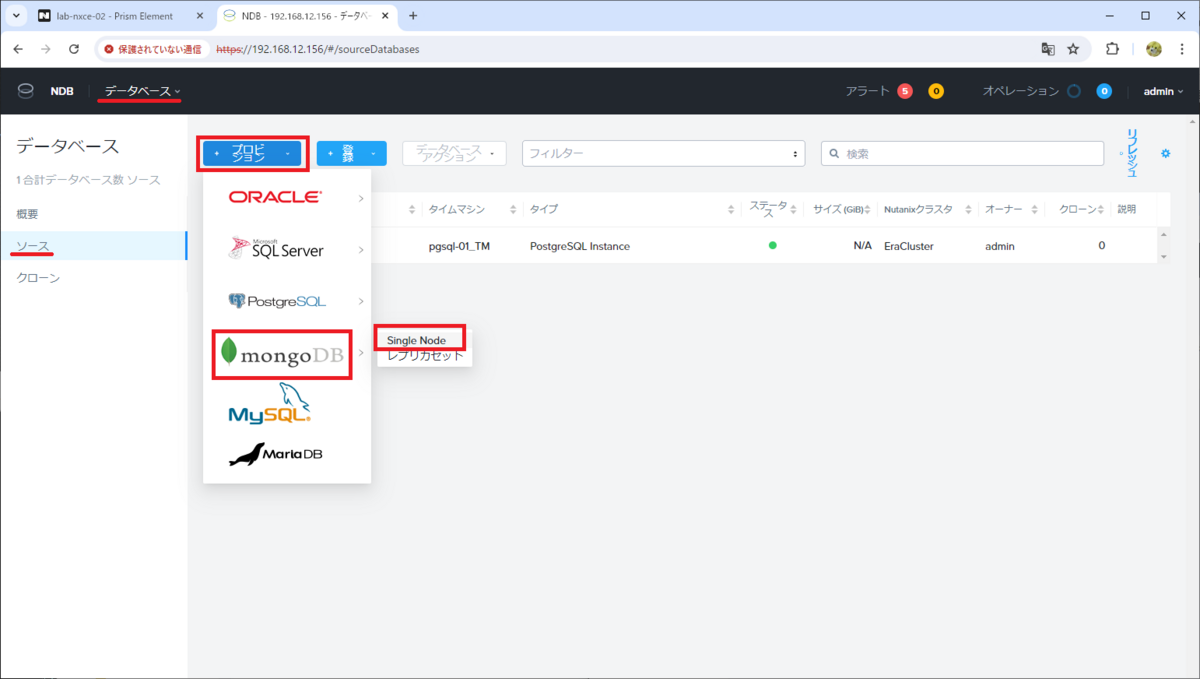Click the 保護されていない通信 security warning chip
The width and height of the screenshot is (1200, 679).
tap(153, 48)
